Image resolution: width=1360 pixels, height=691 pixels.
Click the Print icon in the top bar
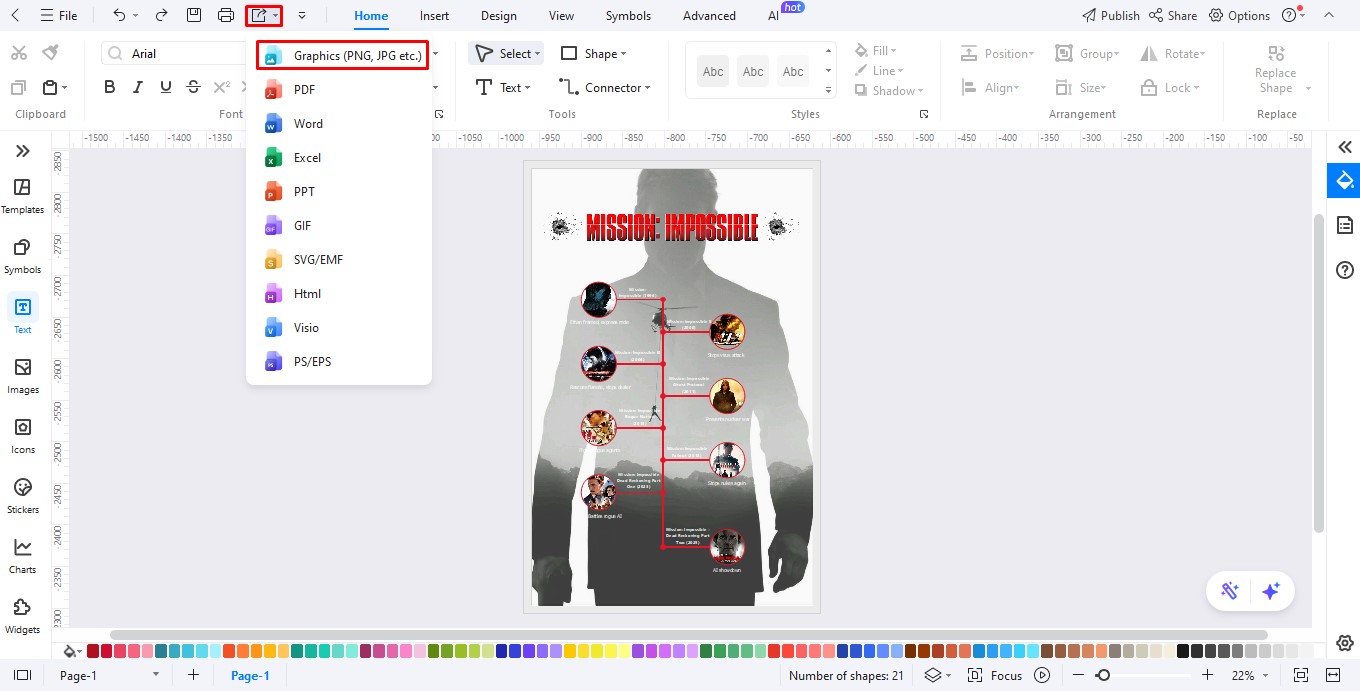pos(226,16)
